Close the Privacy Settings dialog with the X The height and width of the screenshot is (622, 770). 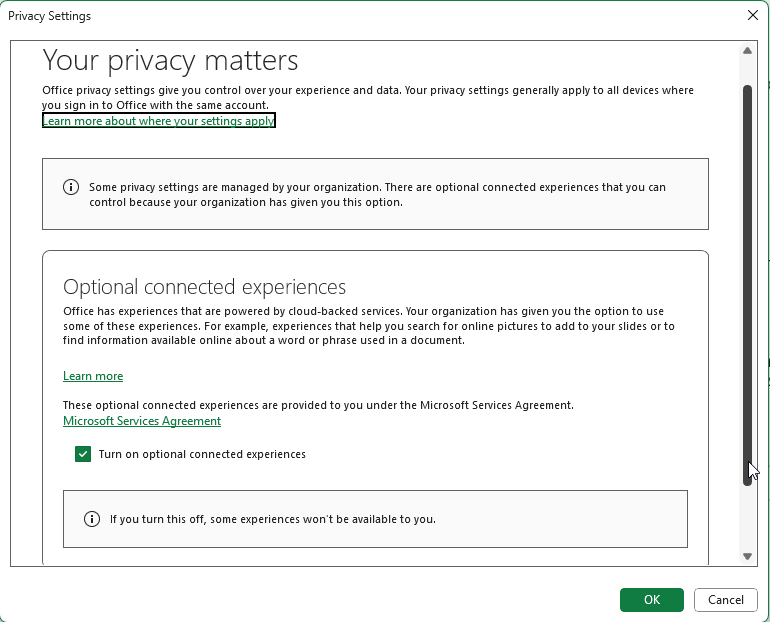[753, 15]
